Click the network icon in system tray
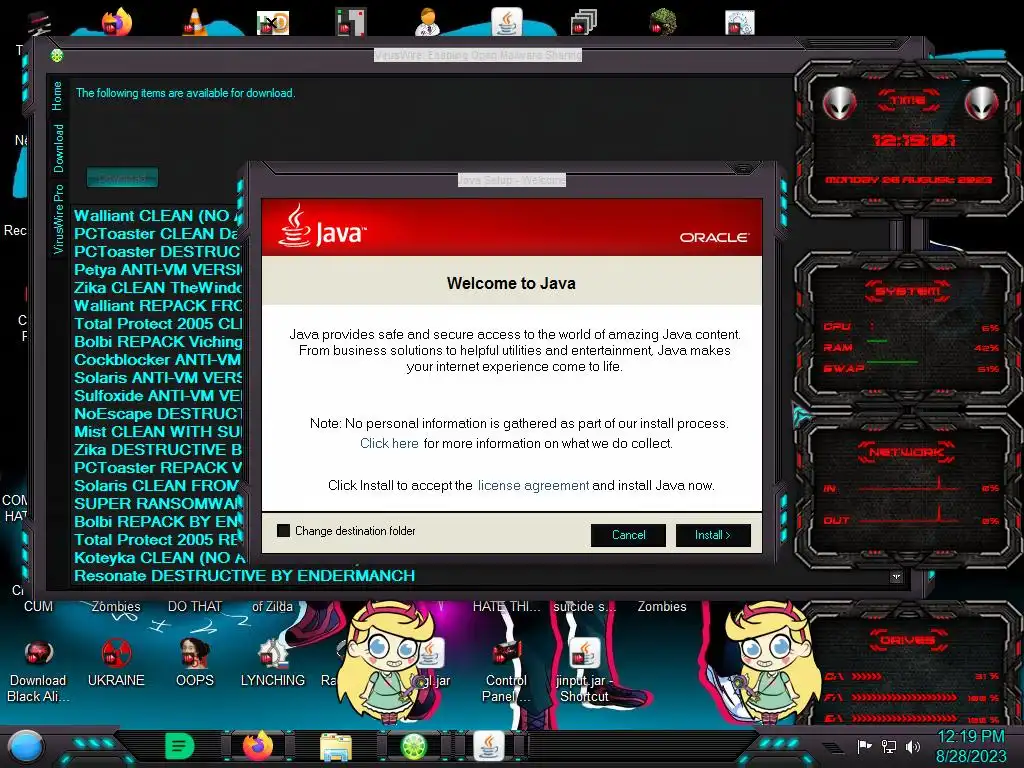The width and height of the screenshot is (1024, 768). [889, 746]
